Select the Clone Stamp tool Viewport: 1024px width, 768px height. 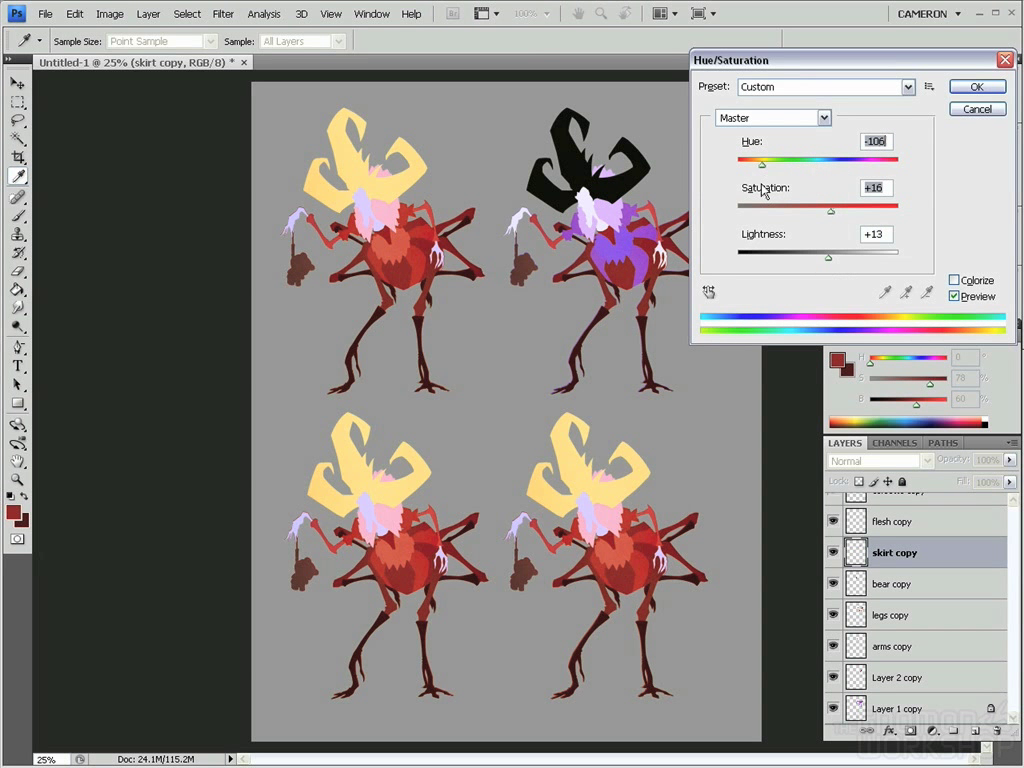(18, 234)
